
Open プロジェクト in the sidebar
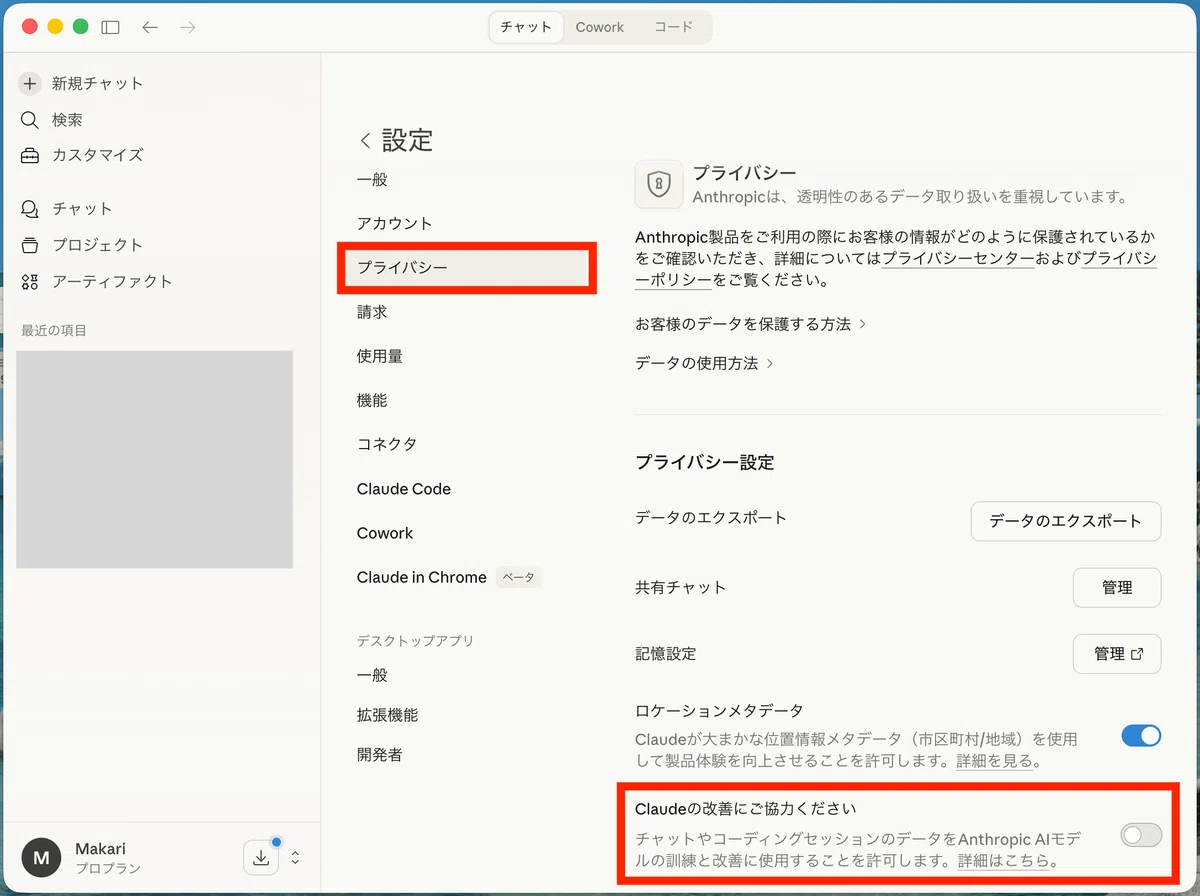pyautogui.click(x=97, y=245)
